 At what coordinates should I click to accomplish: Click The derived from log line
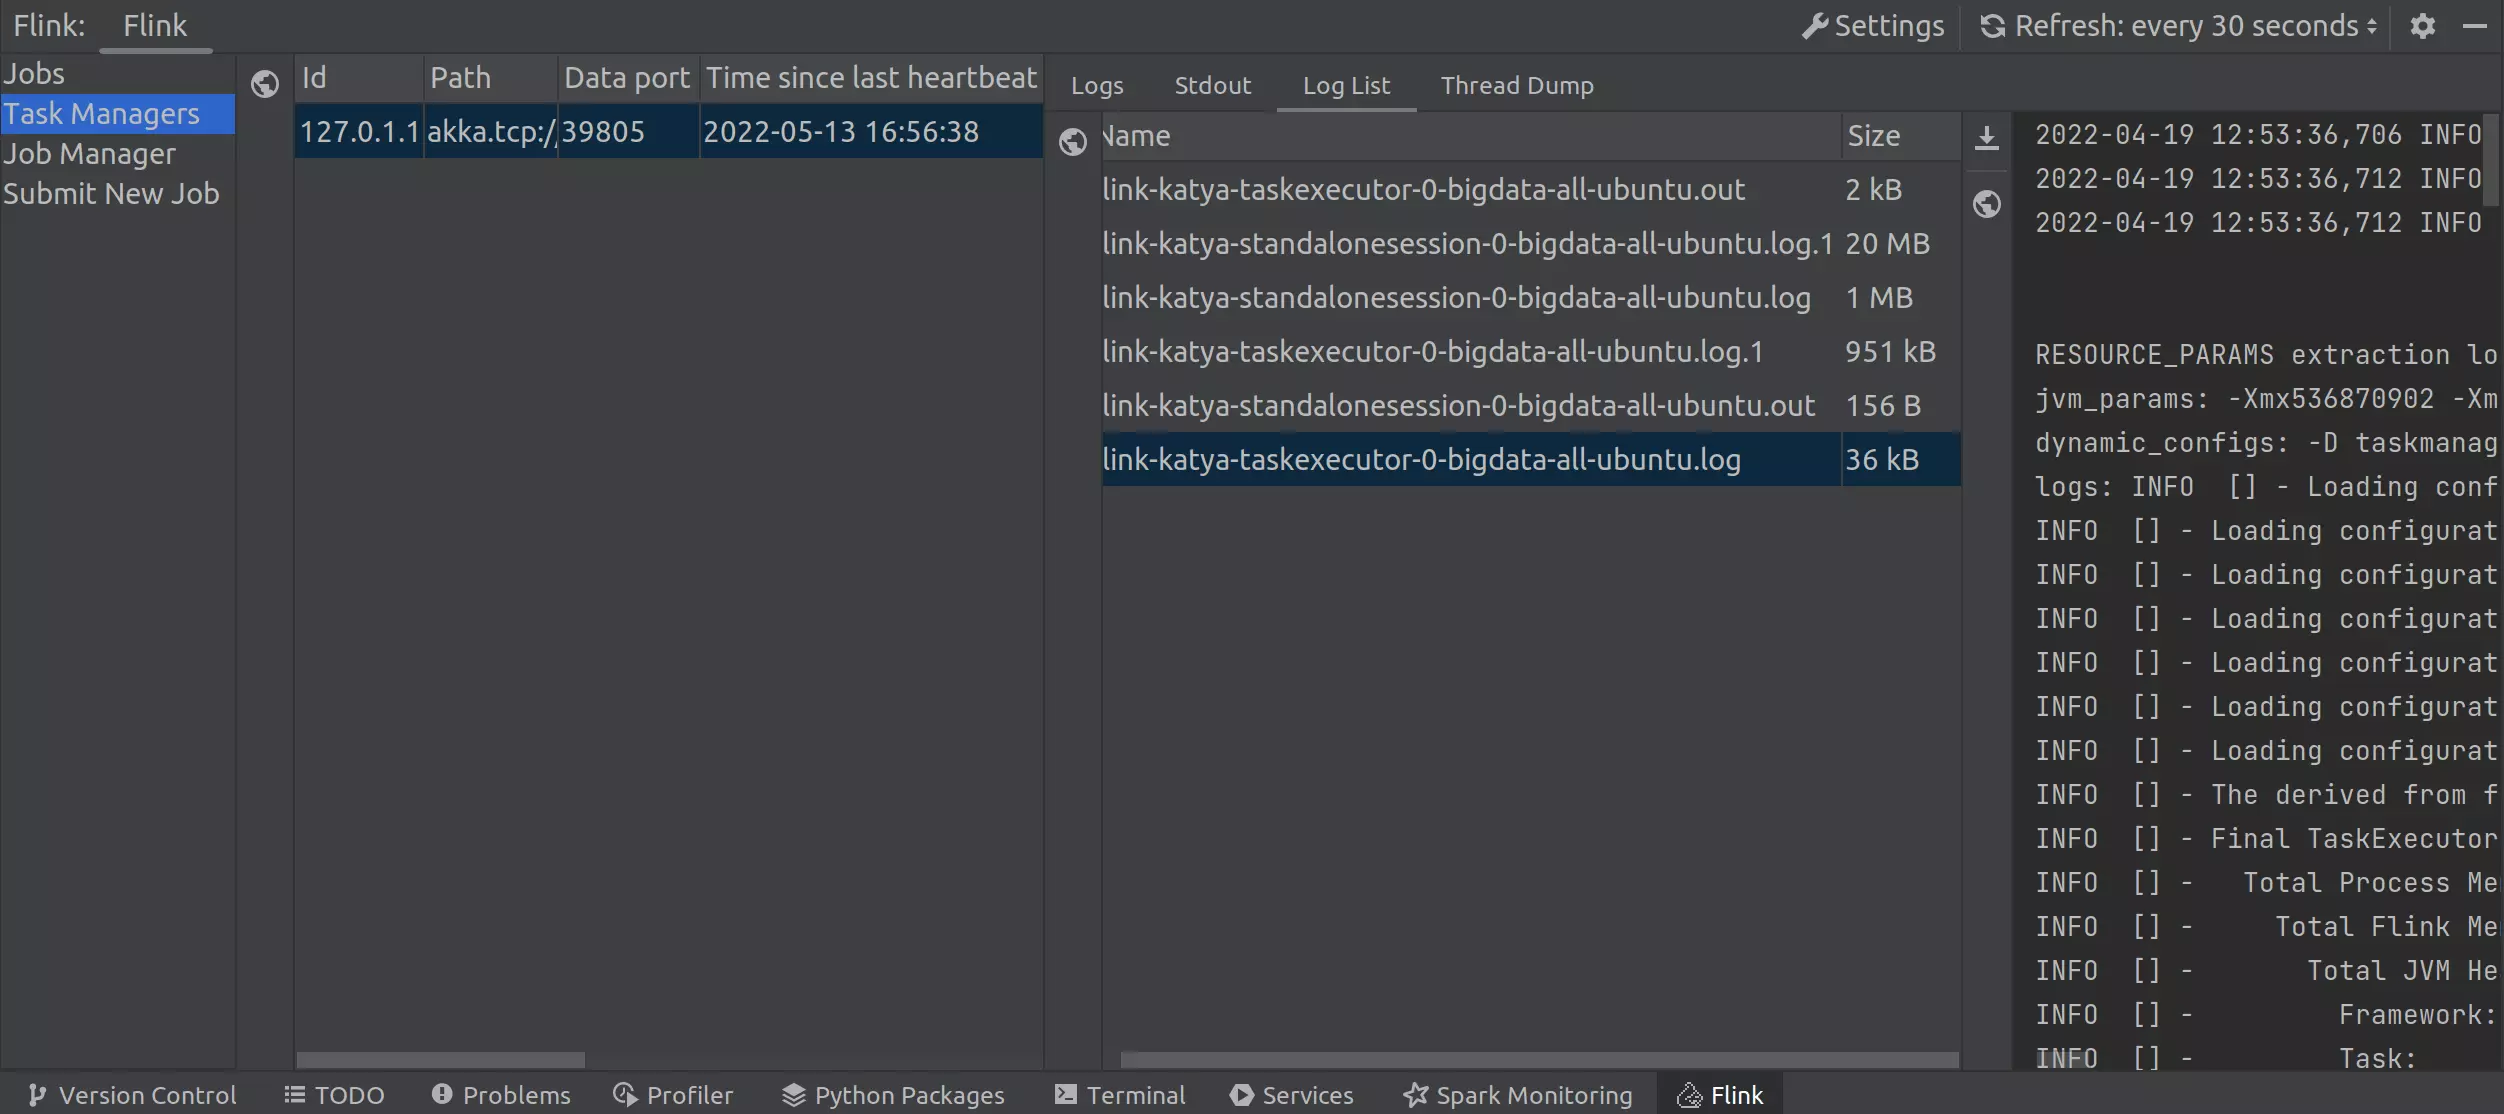coord(2266,795)
